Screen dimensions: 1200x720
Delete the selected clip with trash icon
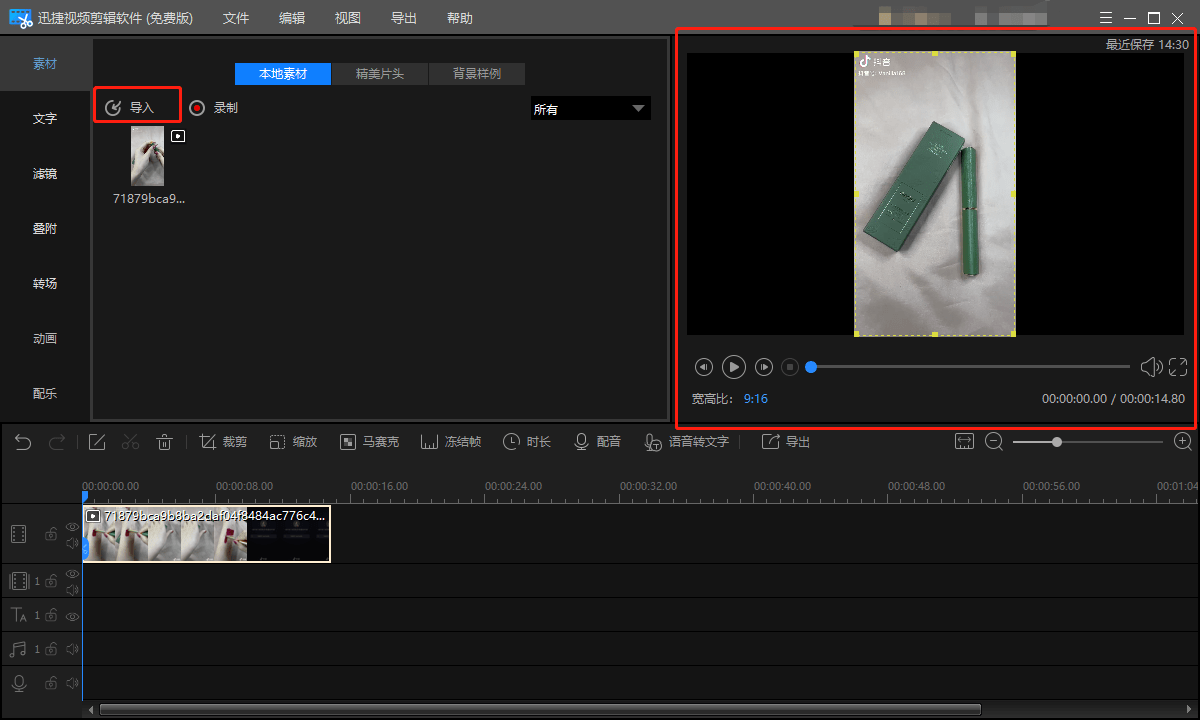[165, 442]
